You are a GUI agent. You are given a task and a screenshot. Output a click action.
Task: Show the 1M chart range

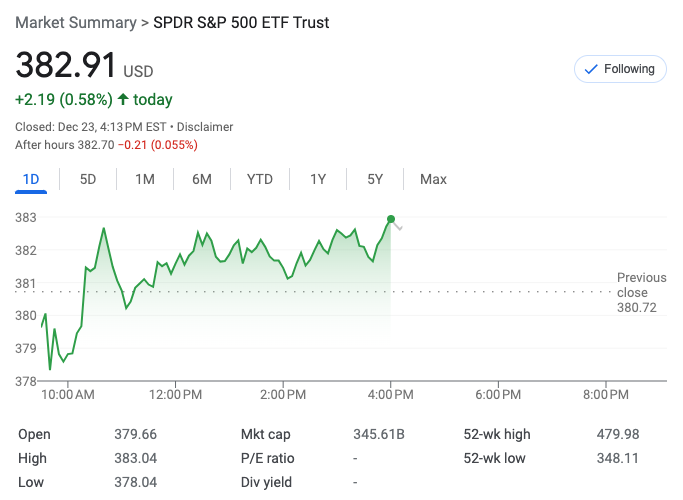145,179
